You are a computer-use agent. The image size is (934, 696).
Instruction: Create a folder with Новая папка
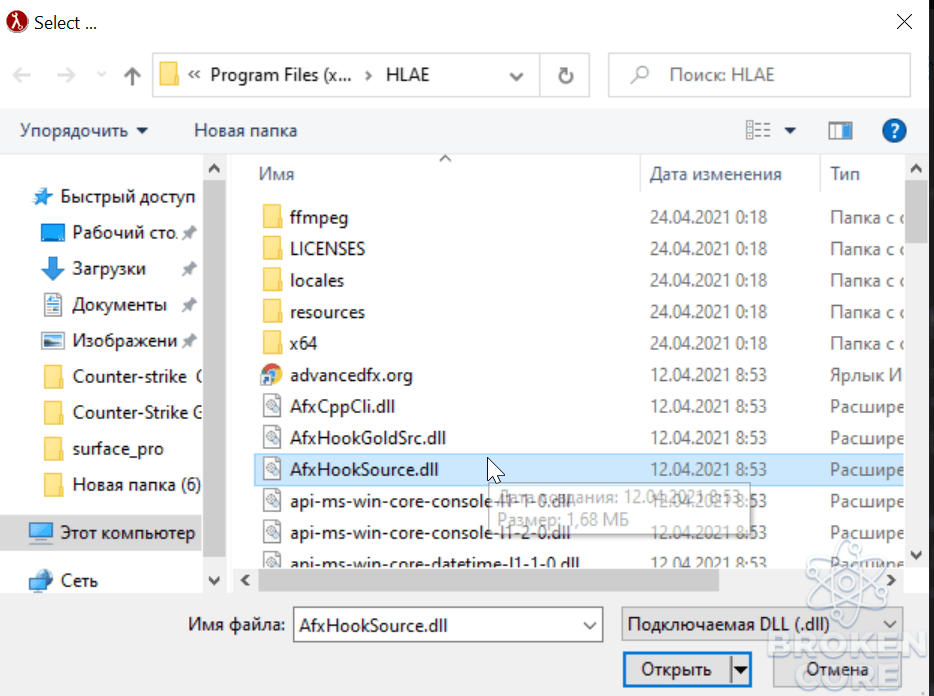pos(245,130)
